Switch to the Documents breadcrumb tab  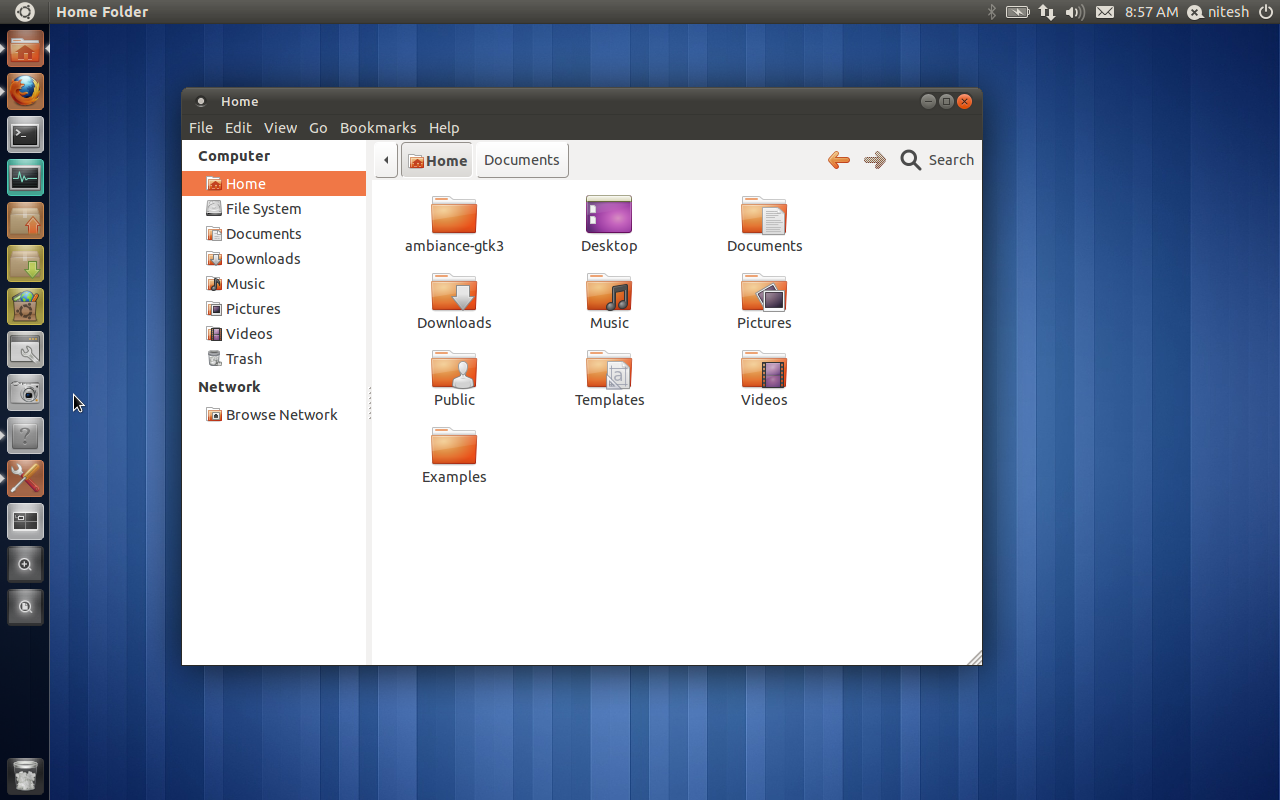pos(521,159)
